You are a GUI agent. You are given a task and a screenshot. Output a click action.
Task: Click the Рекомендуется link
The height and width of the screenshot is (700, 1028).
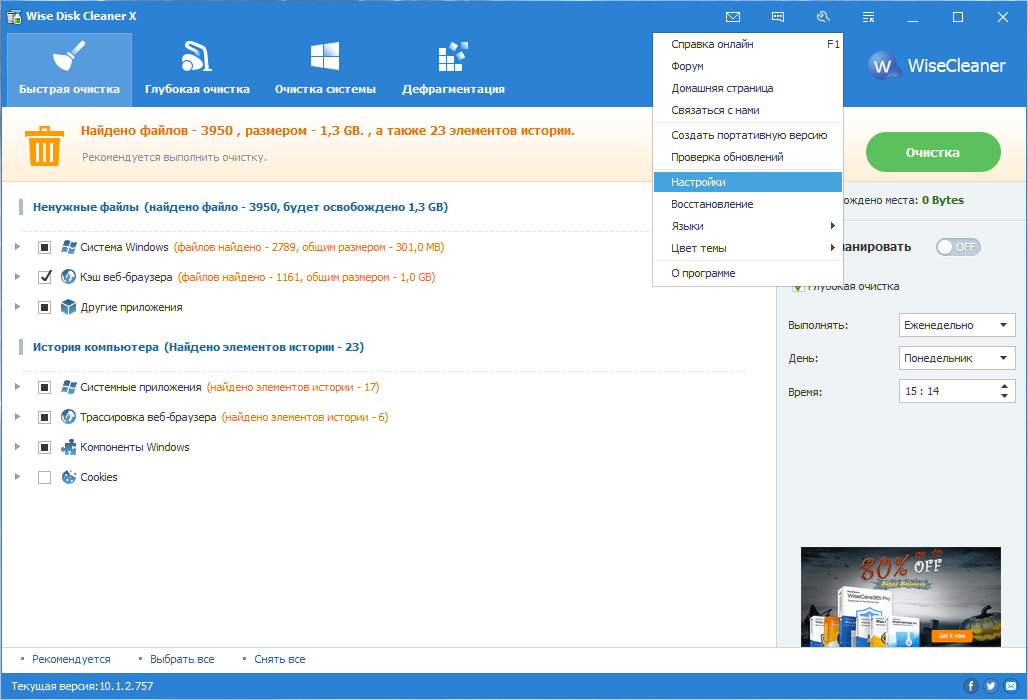click(71, 659)
